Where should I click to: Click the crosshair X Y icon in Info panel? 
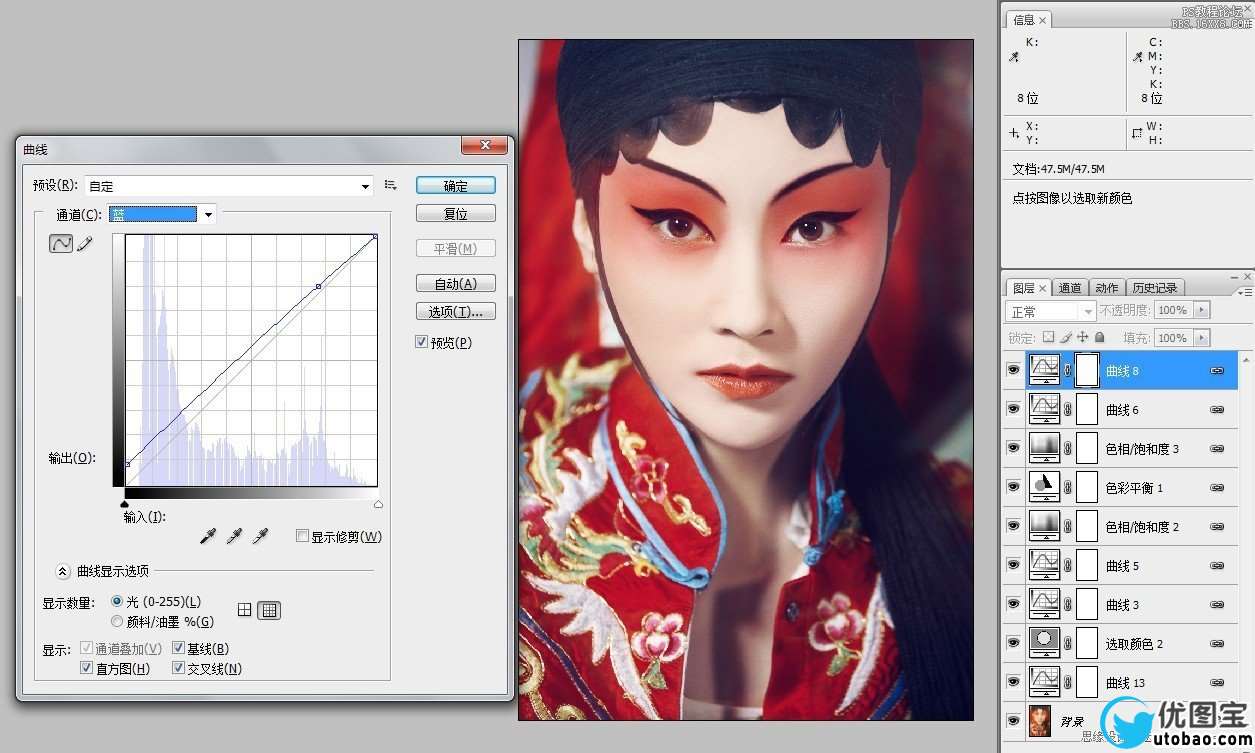coord(1014,133)
